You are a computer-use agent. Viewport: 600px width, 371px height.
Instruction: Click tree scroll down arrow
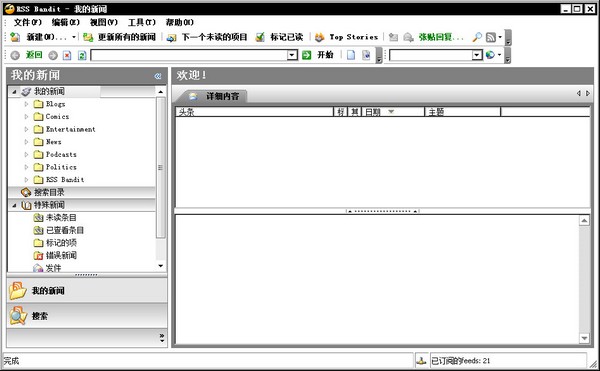(161, 266)
